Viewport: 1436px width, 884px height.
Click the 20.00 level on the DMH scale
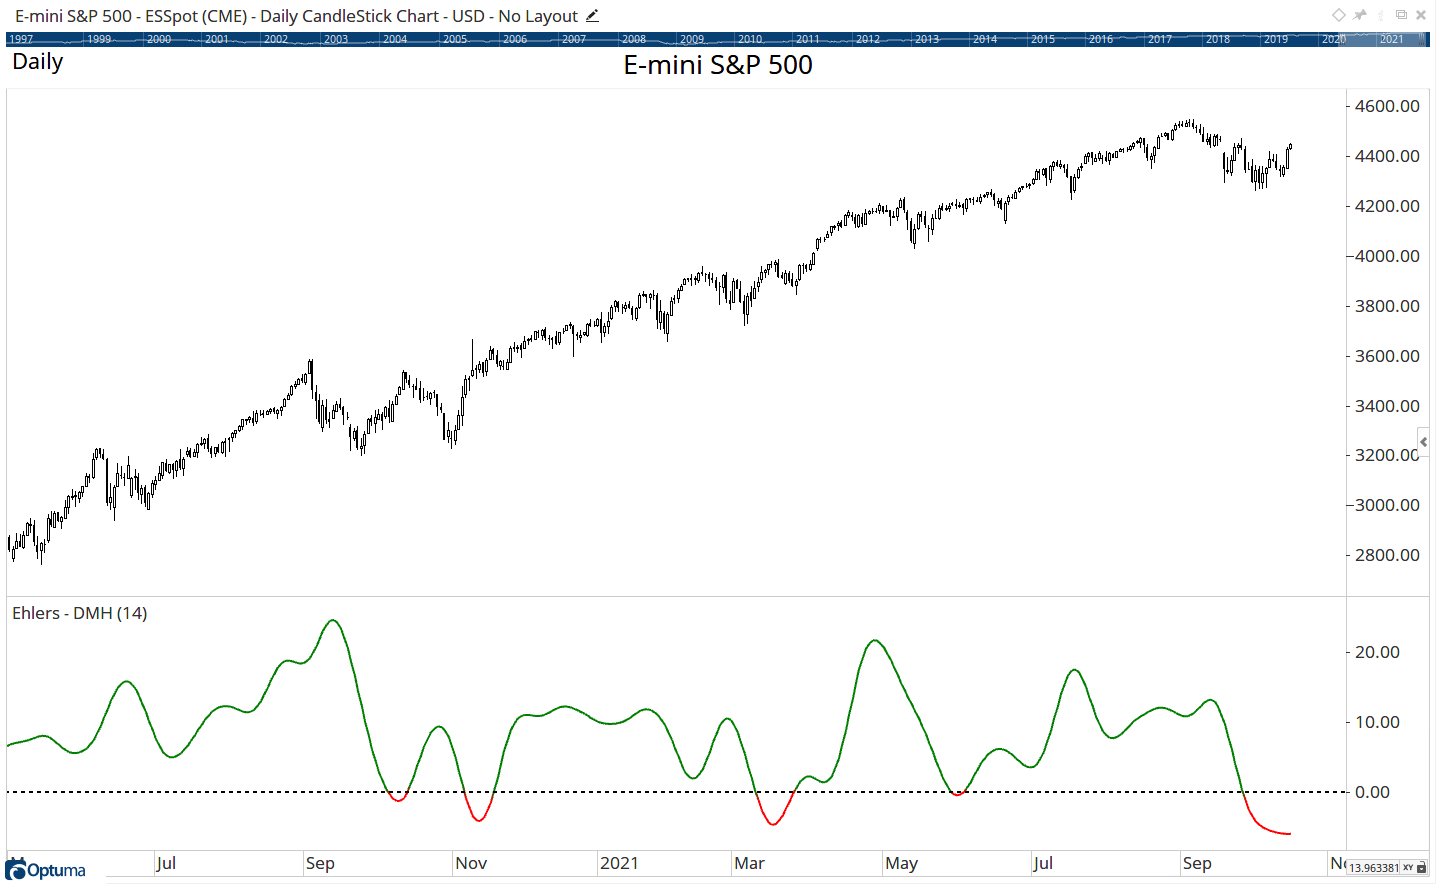1377,652
